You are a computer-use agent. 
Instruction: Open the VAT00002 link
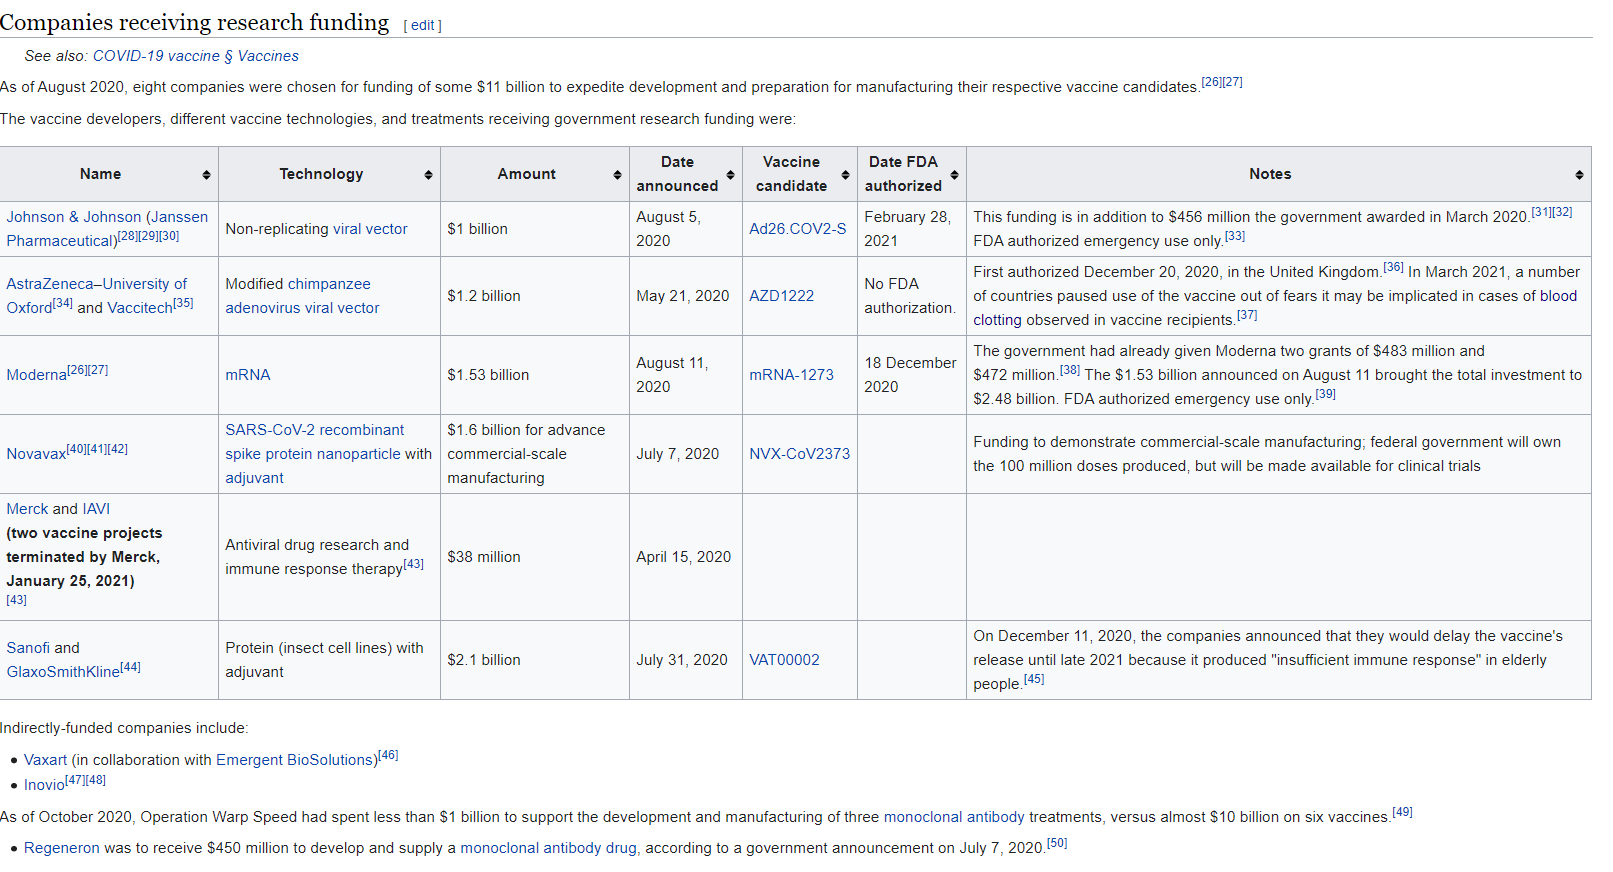(x=784, y=660)
